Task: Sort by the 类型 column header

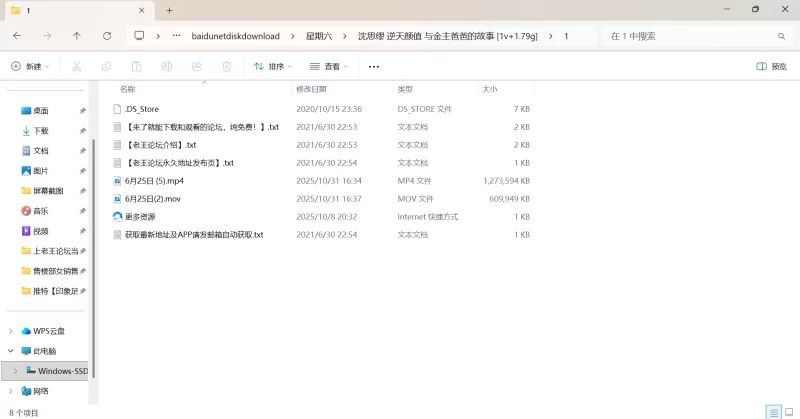Action: tap(405, 89)
